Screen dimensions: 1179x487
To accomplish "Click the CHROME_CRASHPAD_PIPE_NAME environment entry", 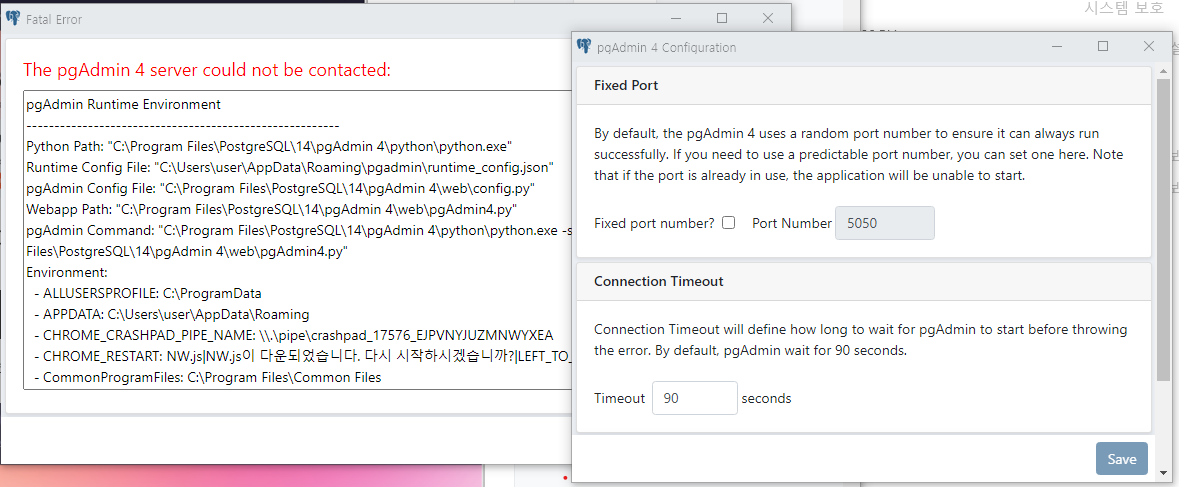I will click(x=293, y=335).
